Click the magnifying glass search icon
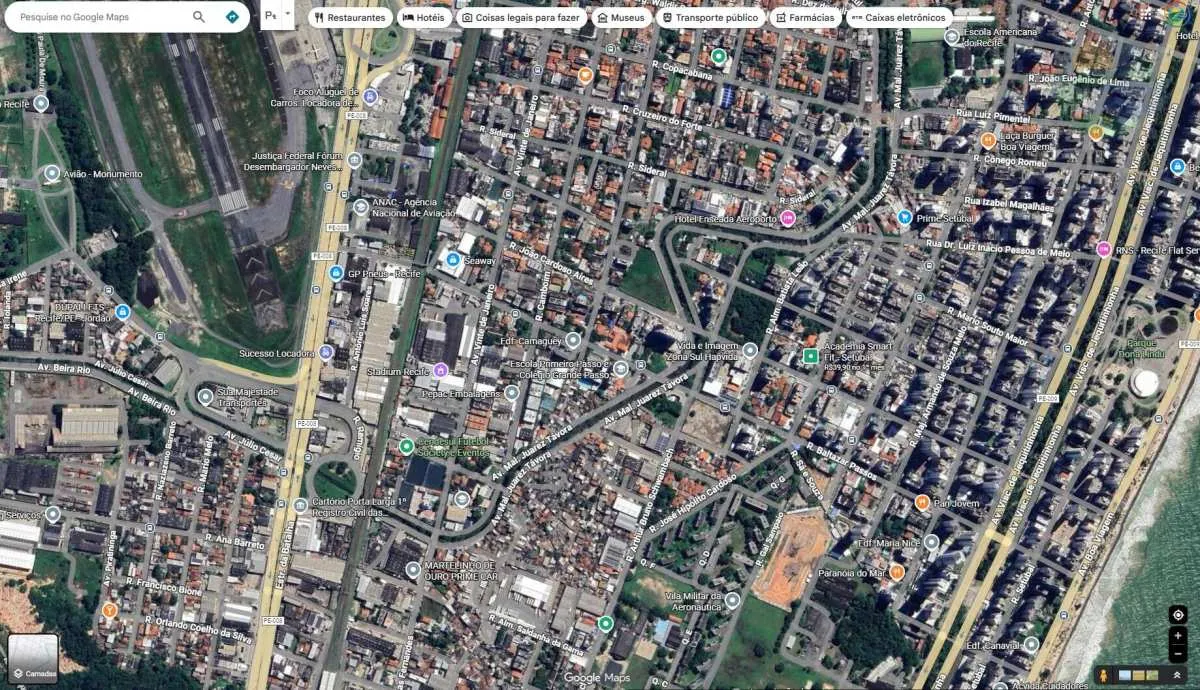This screenshot has height=690, width=1200. click(199, 17)
